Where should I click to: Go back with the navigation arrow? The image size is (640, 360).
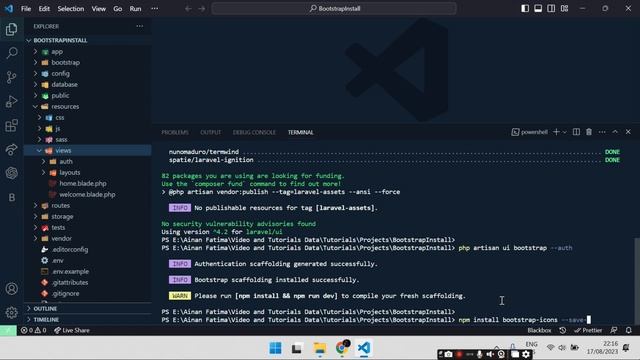(x=188, y=9)
